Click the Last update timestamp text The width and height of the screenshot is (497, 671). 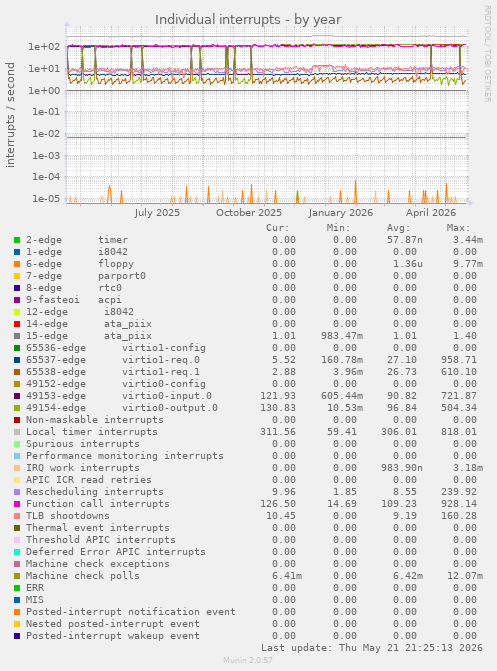pyautogui.click(x=372, y=648)
